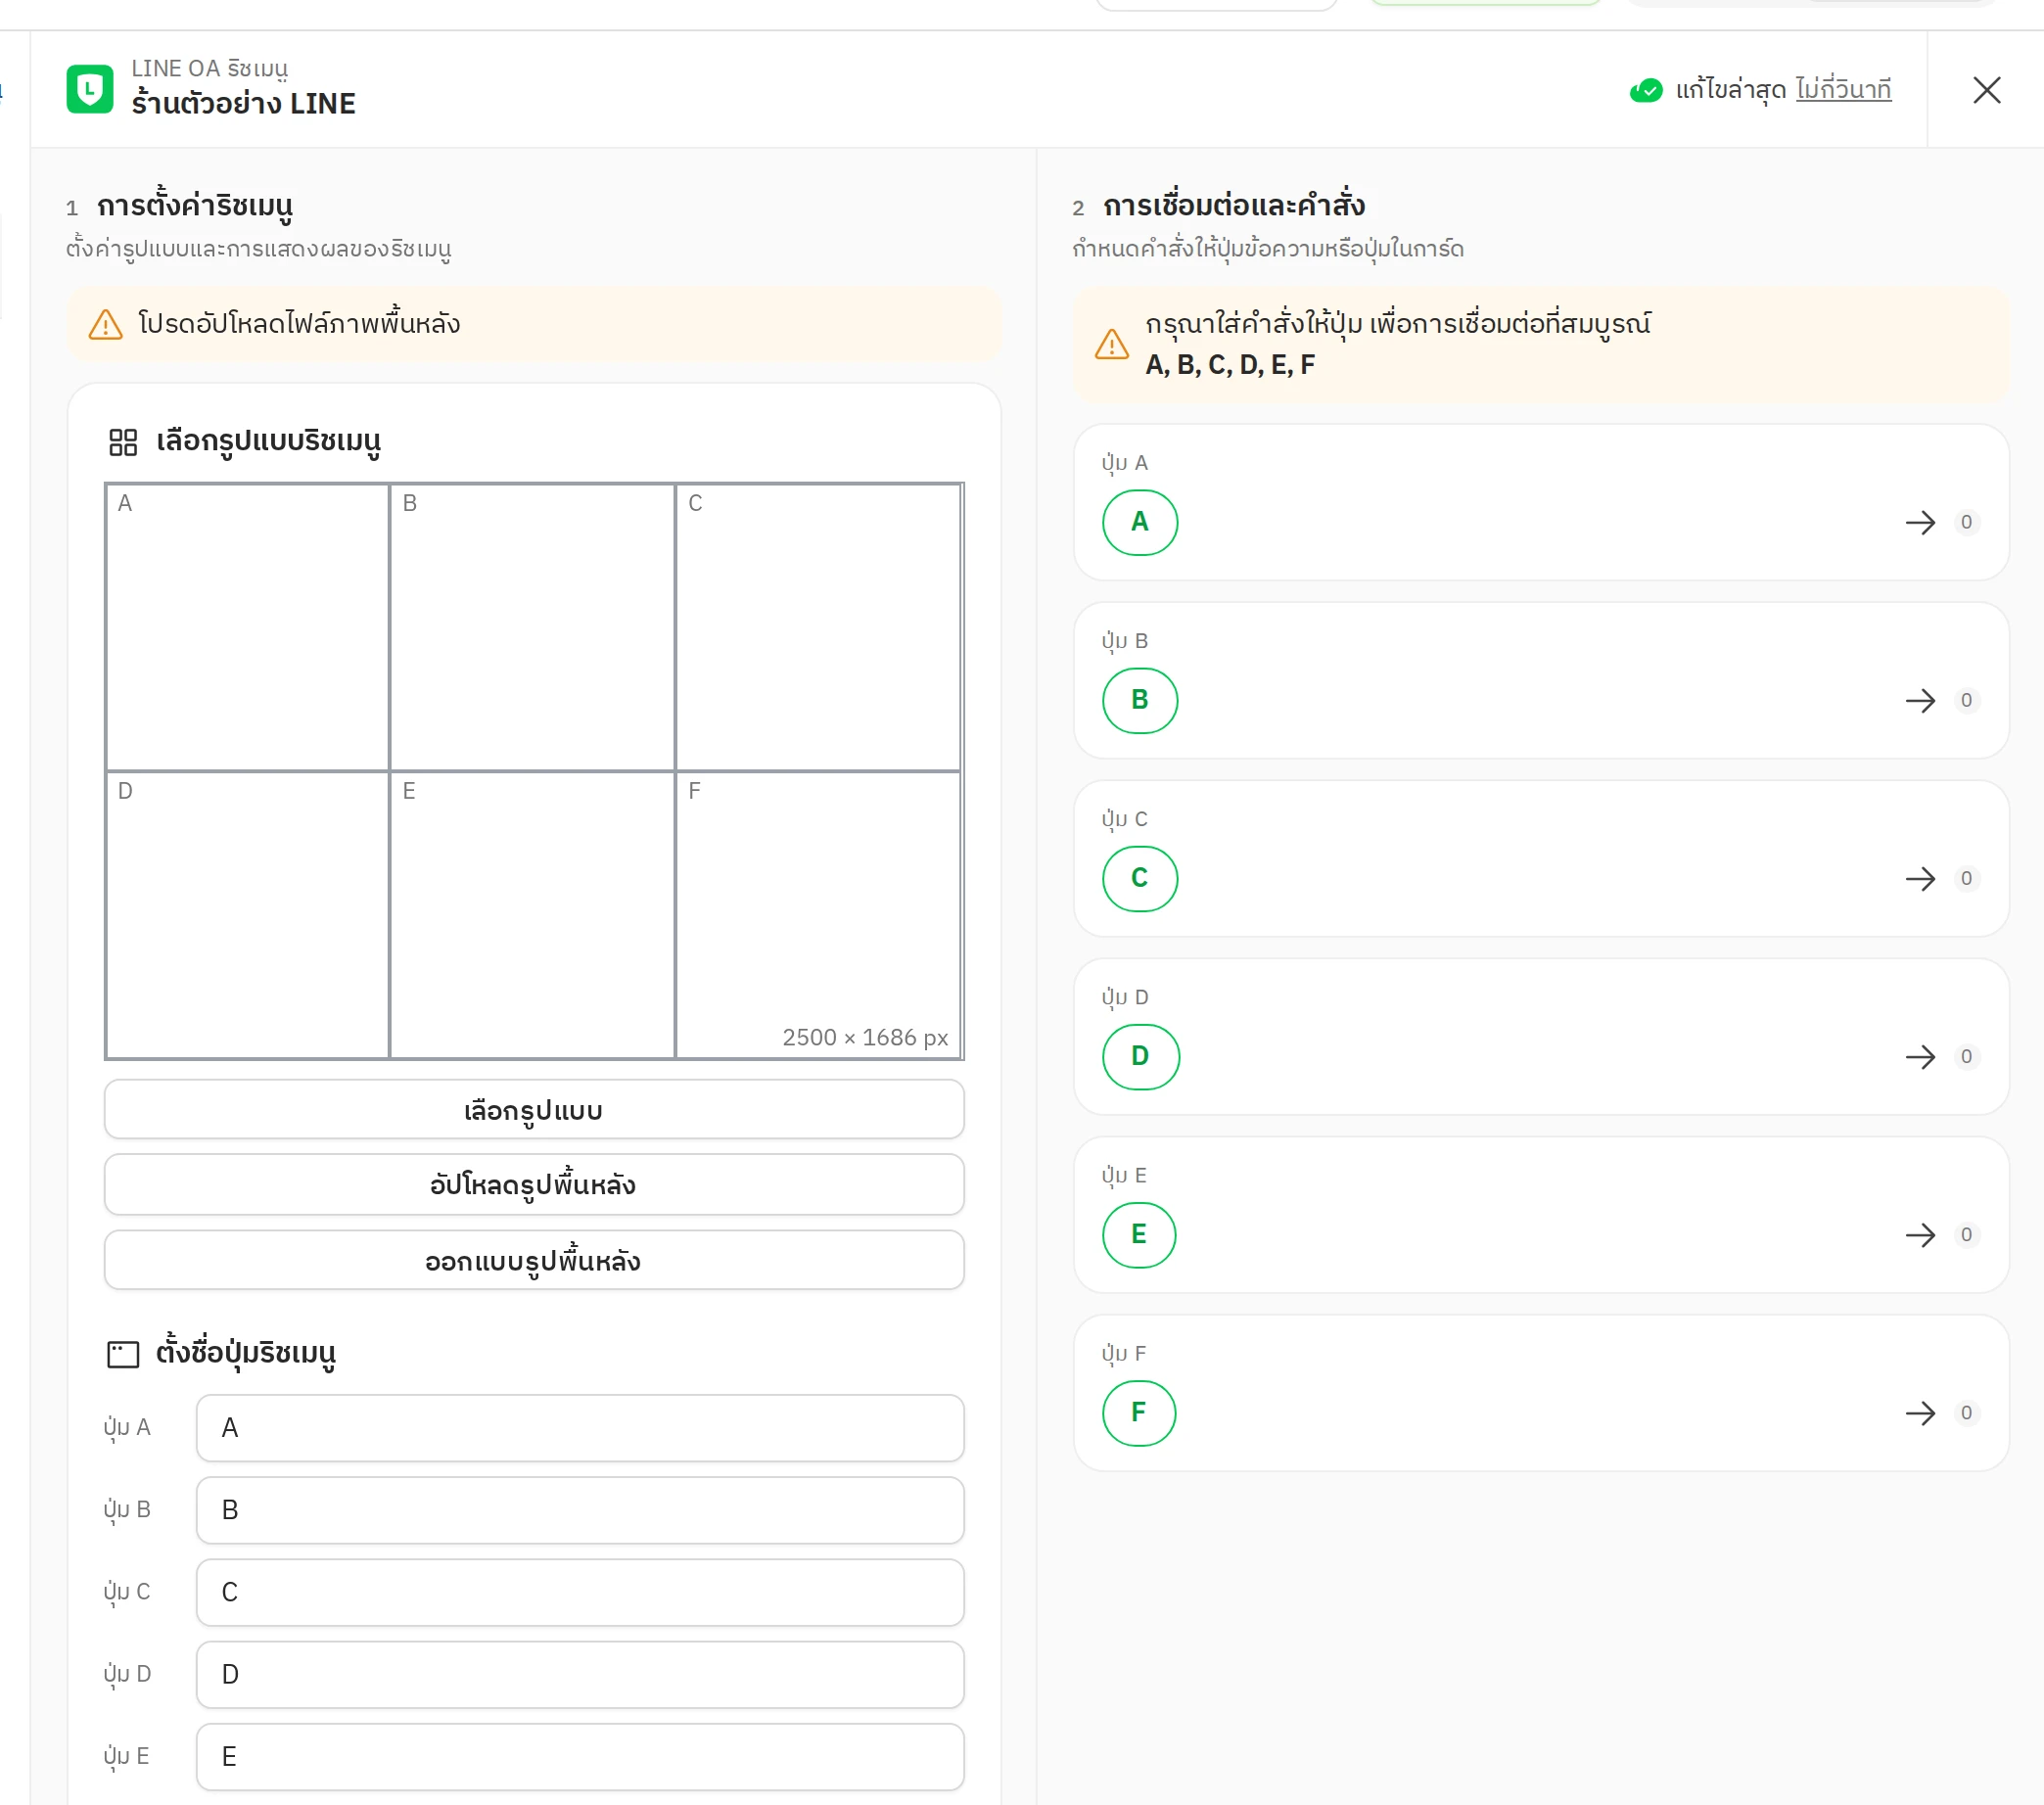The height and width of the screenshot is (1805, 2044).
Task: Click the green LINE OA shield logo
Action: [x=90, y=90]
